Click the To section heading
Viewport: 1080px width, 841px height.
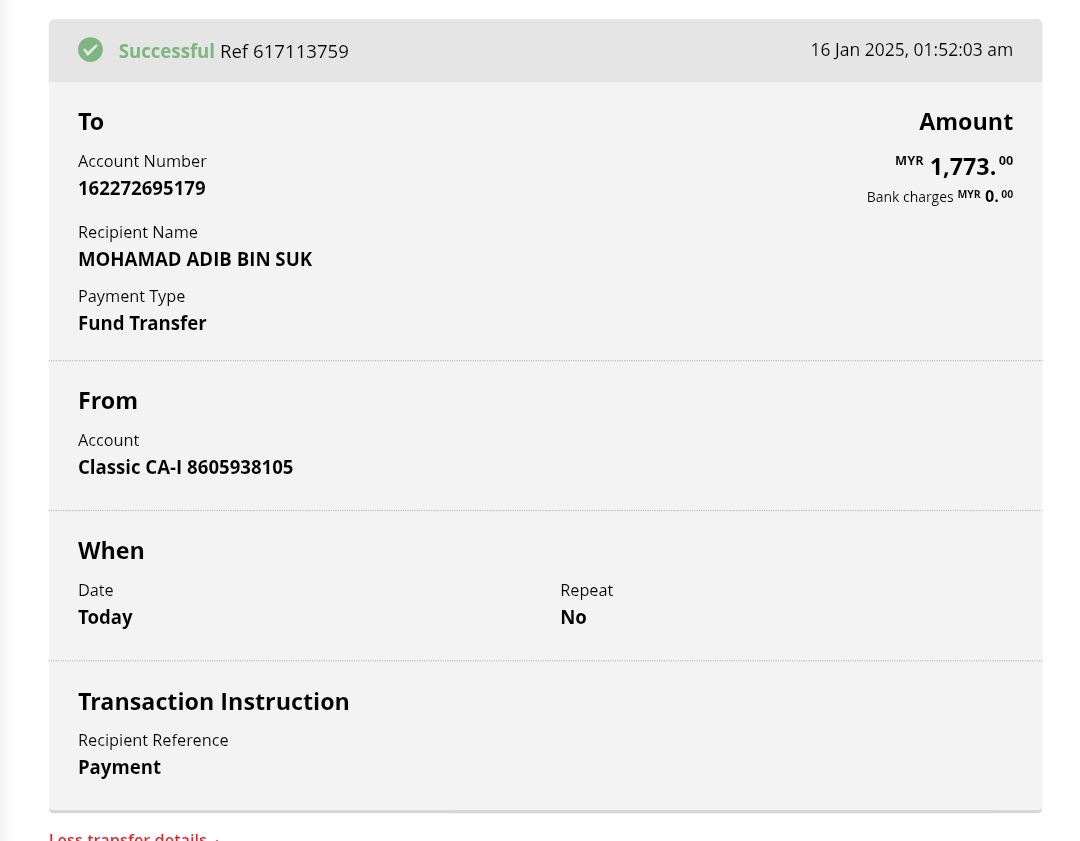pos(91,122)
